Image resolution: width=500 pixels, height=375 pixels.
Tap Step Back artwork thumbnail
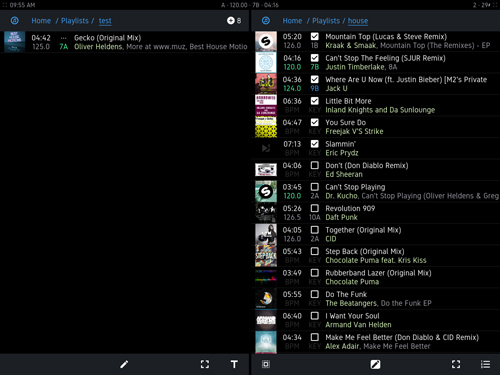tap(266, 256)
